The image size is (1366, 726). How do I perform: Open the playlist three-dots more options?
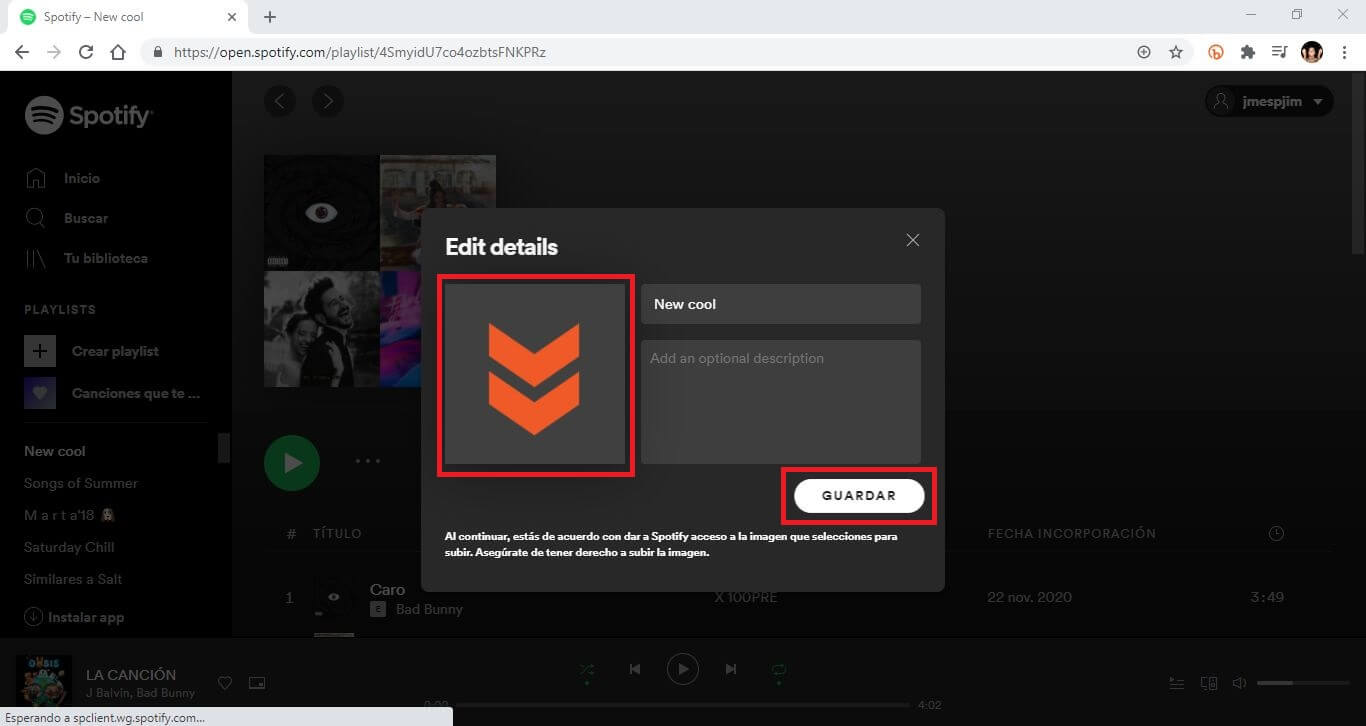[x=368, y=462]
